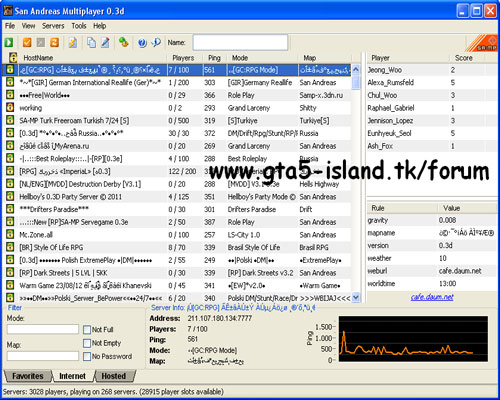Open the Servers menu
Image resolution: width=500 pixels, height=400 pixels.
pyautogui.click(x=53, y=26)
